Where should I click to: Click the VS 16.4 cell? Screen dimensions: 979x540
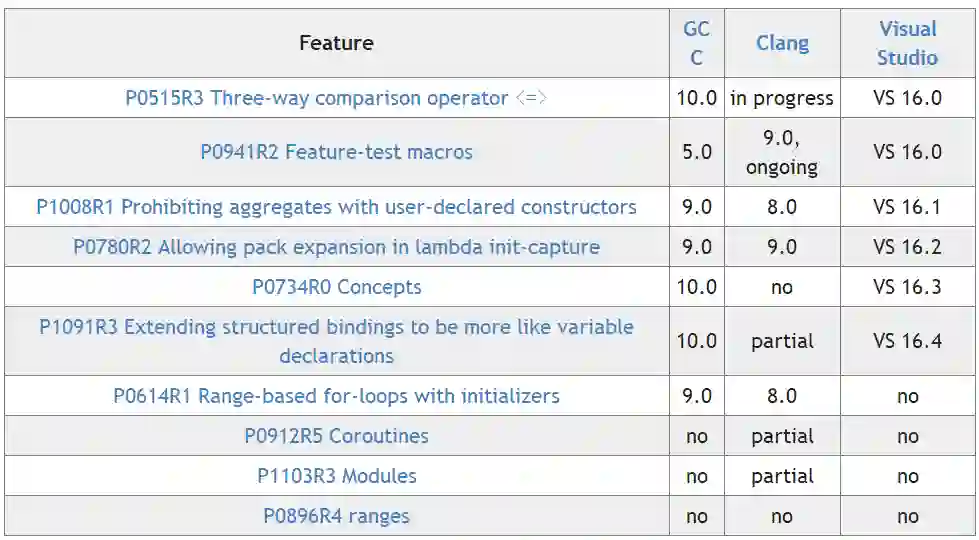[x=907, y=341]
